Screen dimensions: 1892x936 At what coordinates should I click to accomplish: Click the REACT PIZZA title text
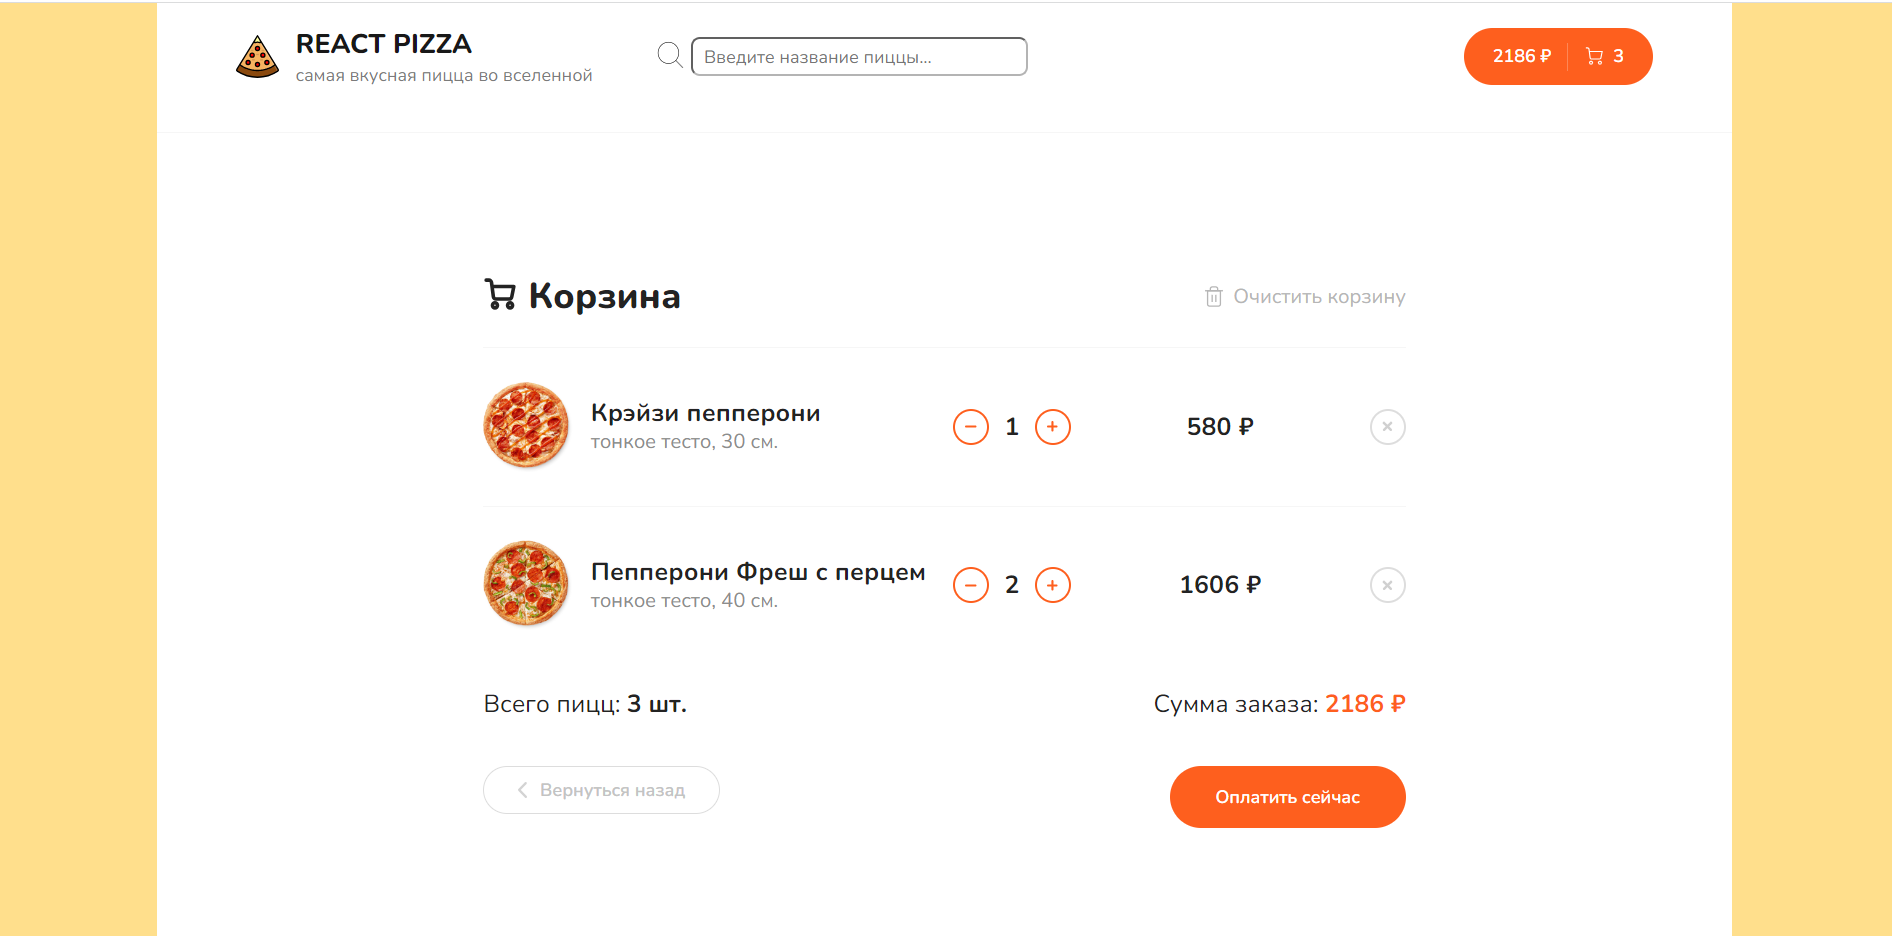(383, 44)
